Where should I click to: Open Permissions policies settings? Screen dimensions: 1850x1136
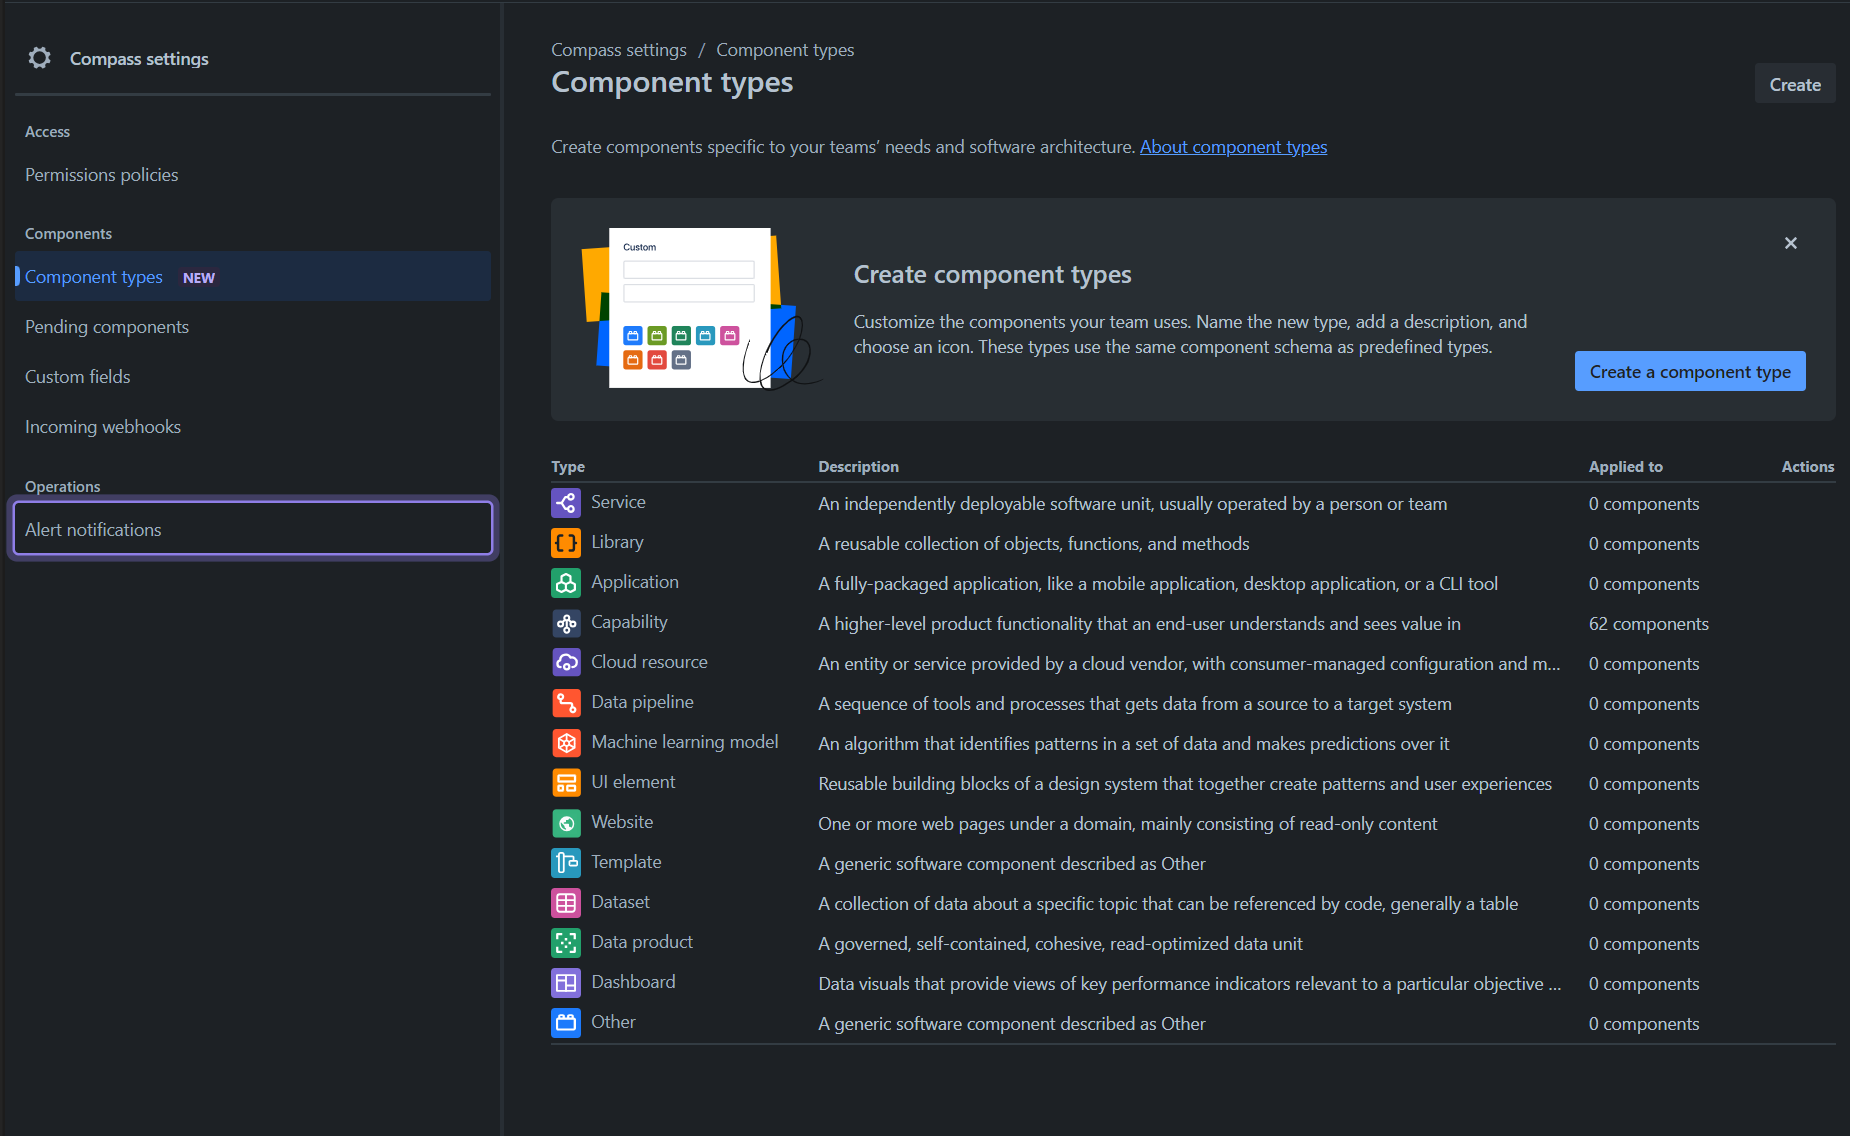[100, 174]
